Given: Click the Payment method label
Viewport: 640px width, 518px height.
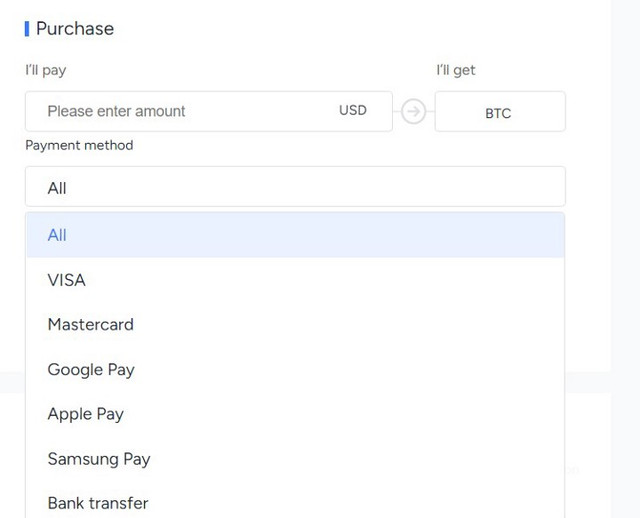Looking at the screenshot, I should click(x=79, y=145).
